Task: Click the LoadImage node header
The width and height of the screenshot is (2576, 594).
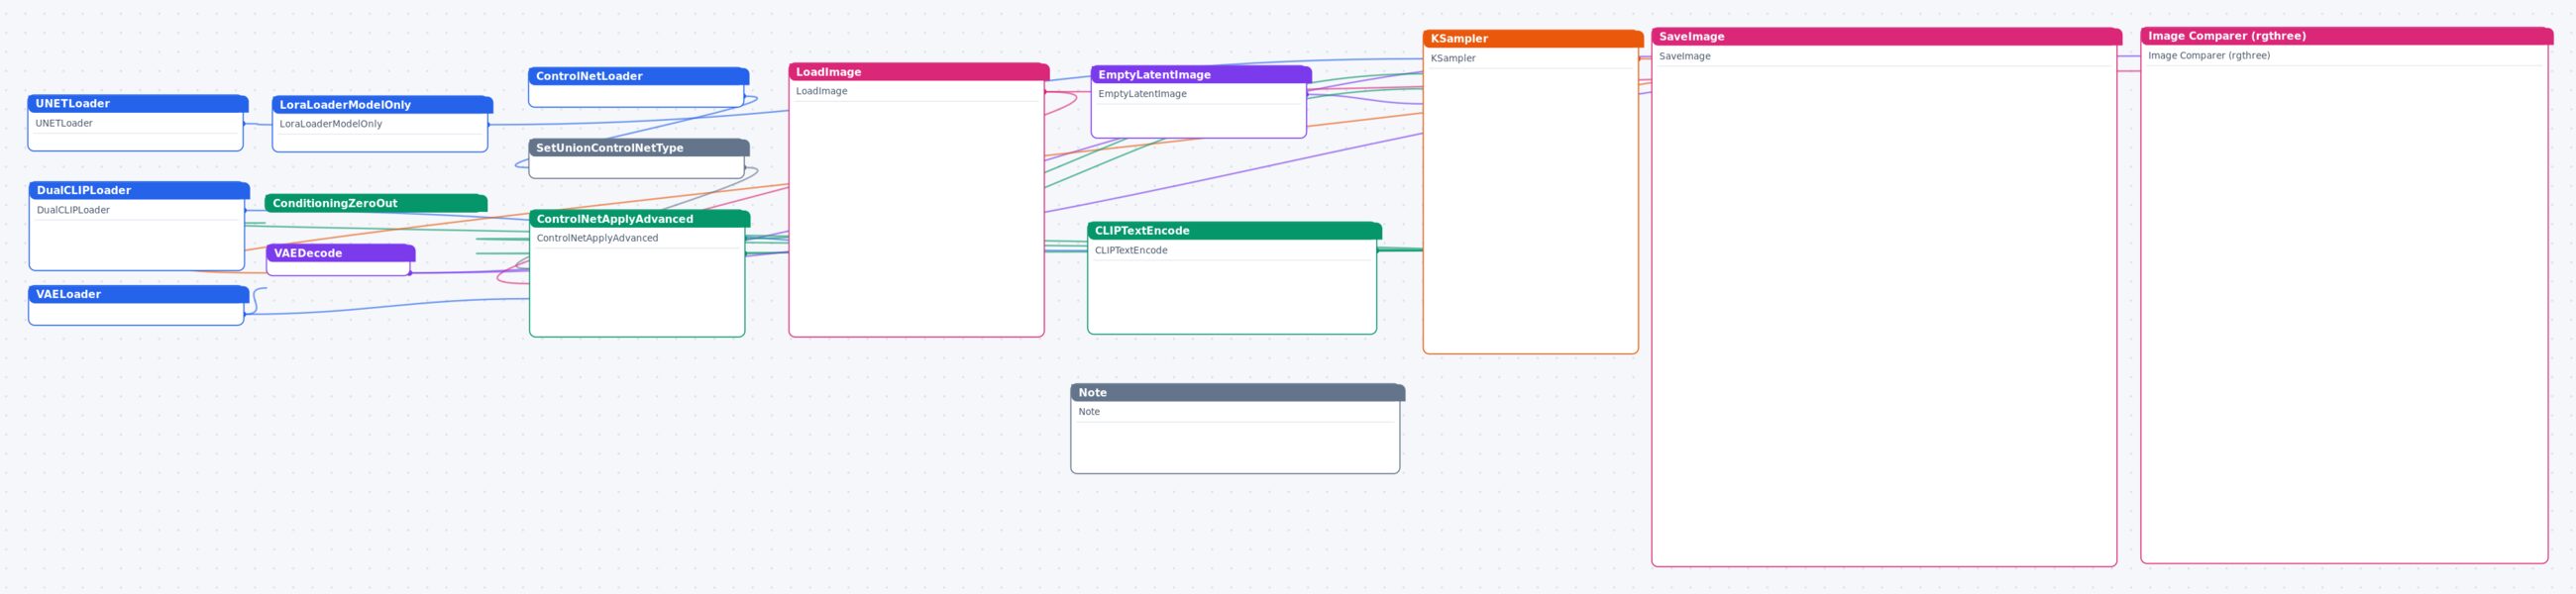Action: tap(919, 72)
